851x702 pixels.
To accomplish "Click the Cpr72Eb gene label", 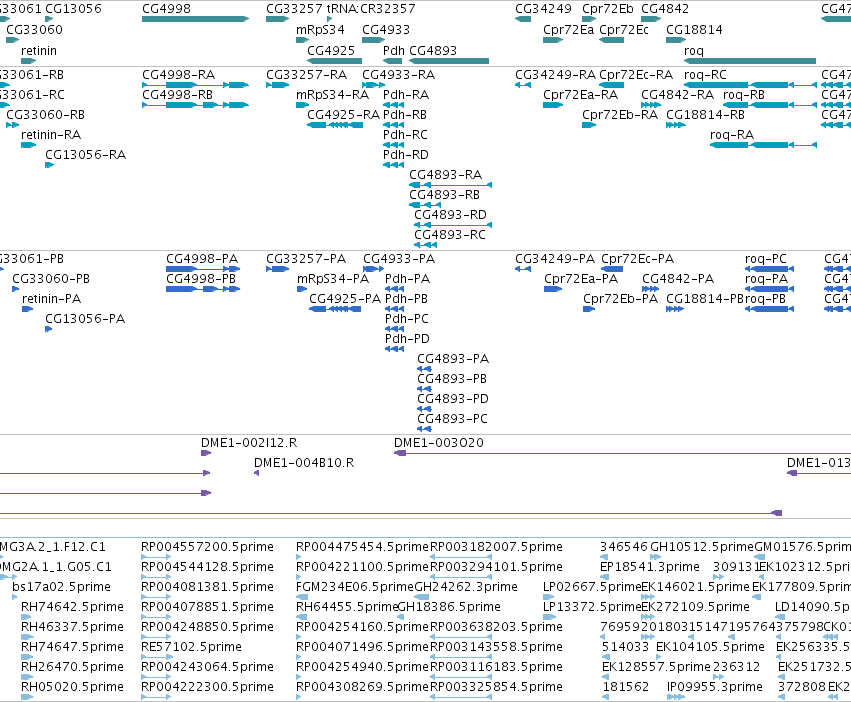I will click(x=608, y=9).
